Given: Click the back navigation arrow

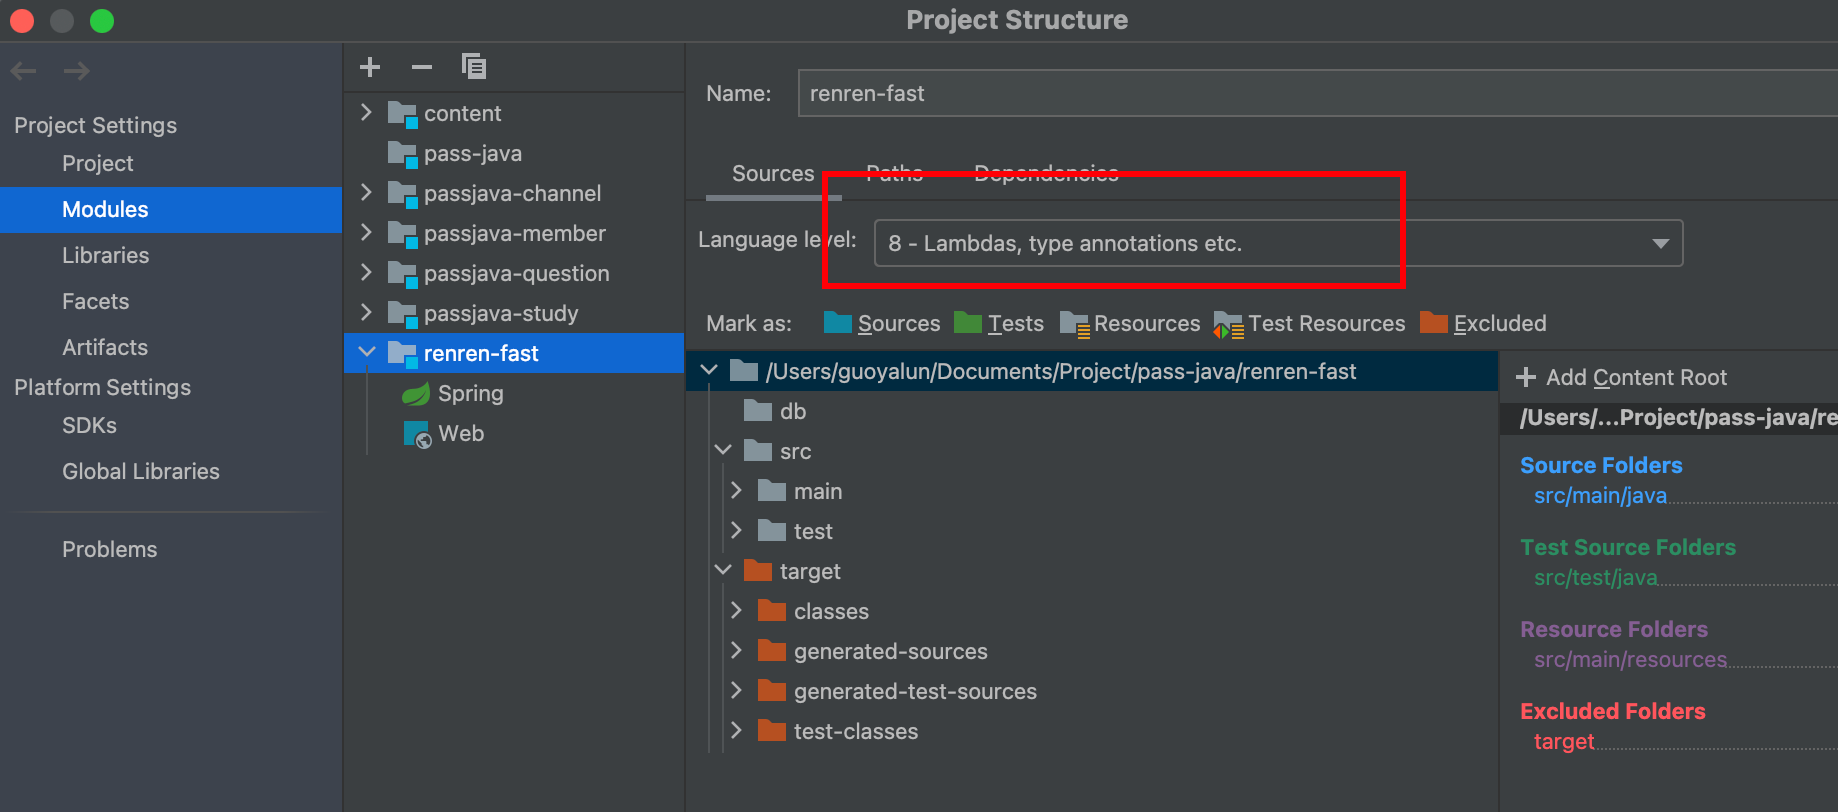Looking at the screenshot, I should click(x=24, y=71).
